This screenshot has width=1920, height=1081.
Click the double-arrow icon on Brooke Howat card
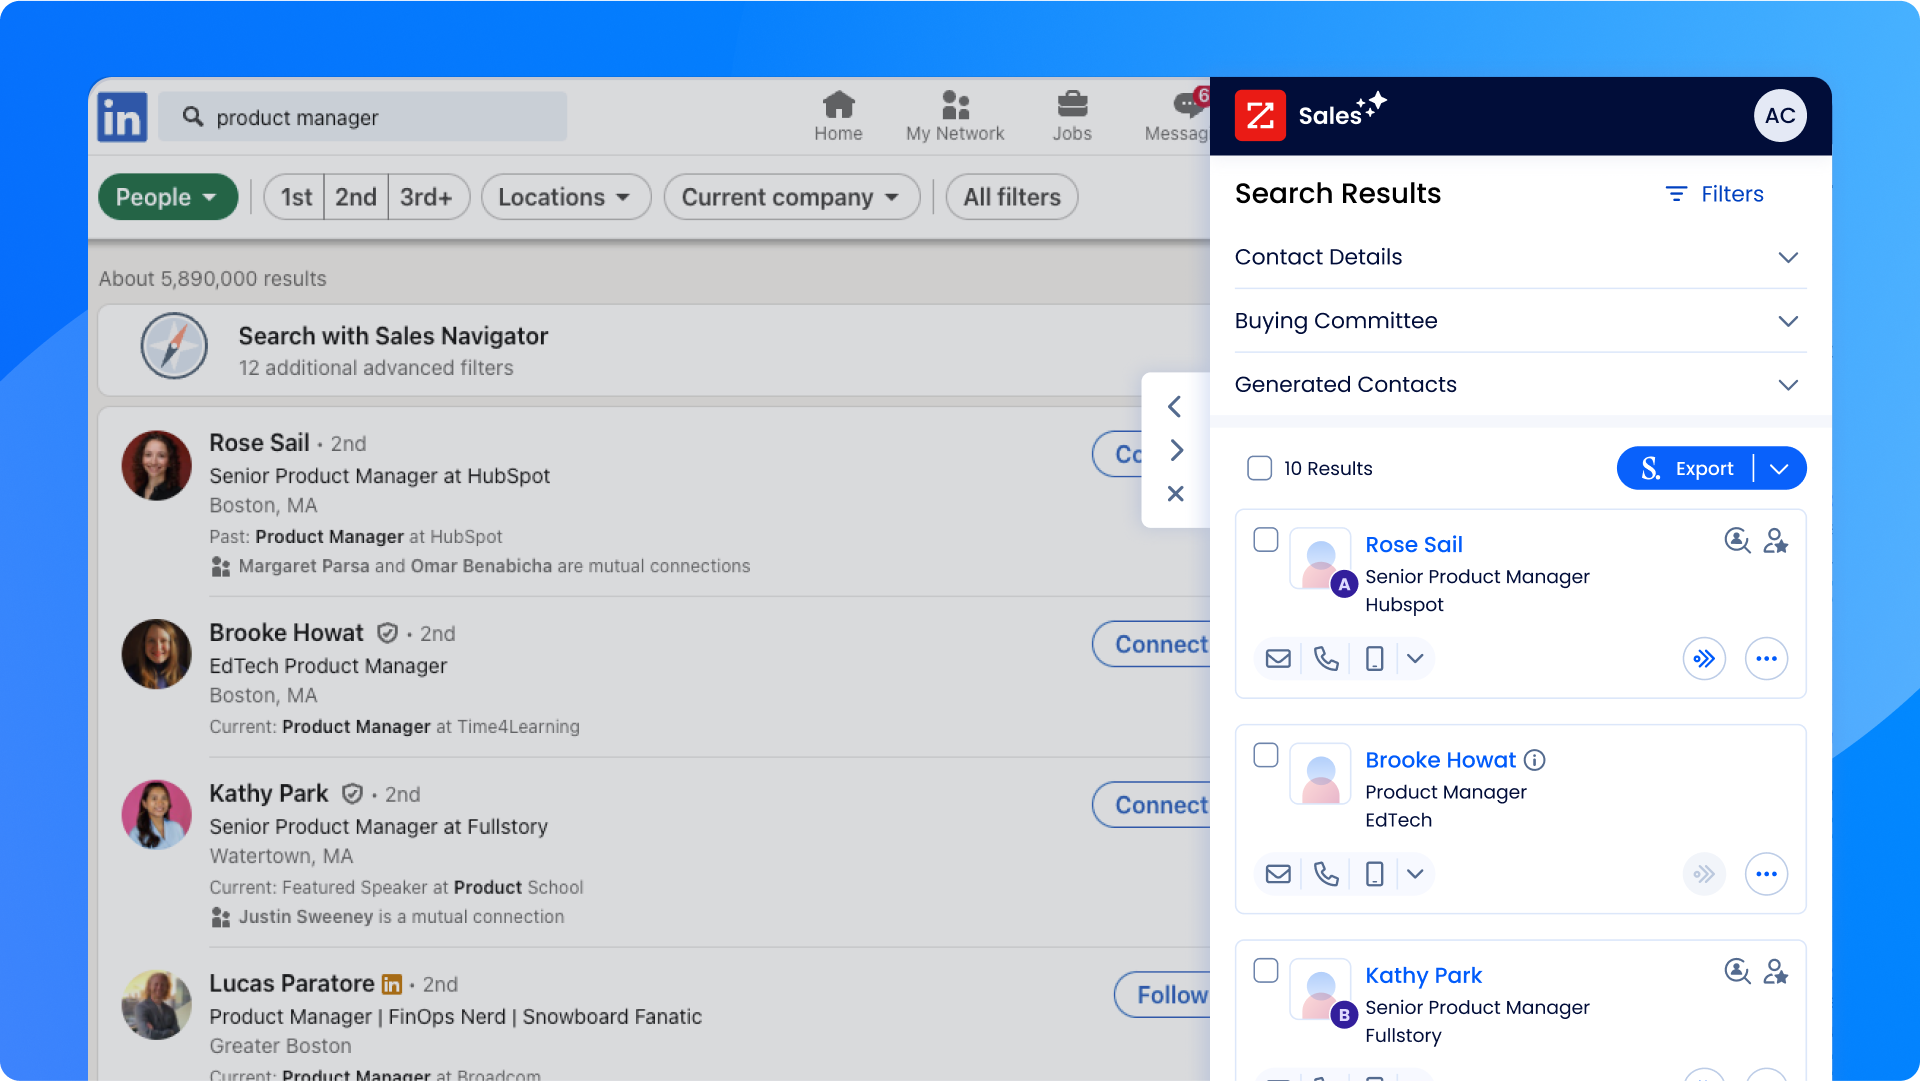pos(1704,874)
